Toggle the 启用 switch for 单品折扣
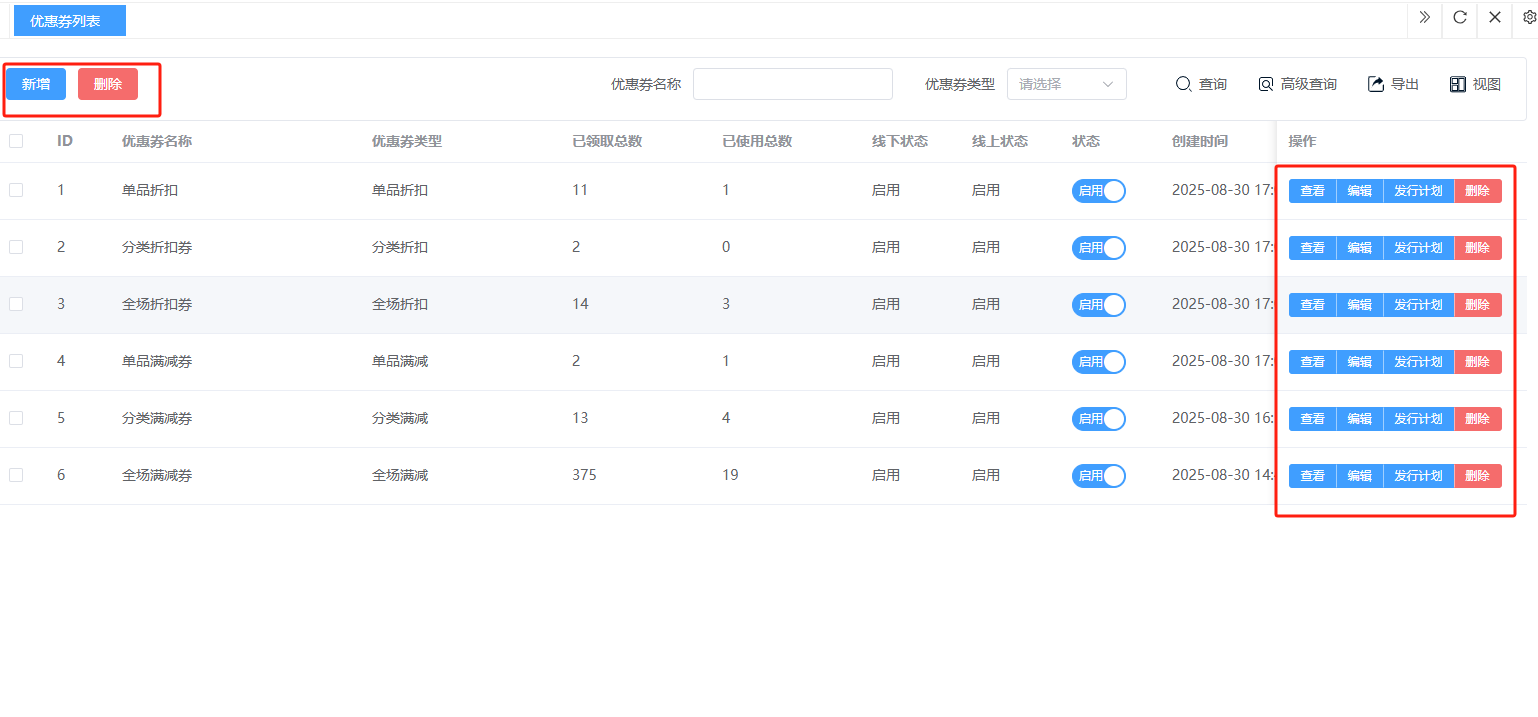1538x717 pixels. [x=1098, y=191]
